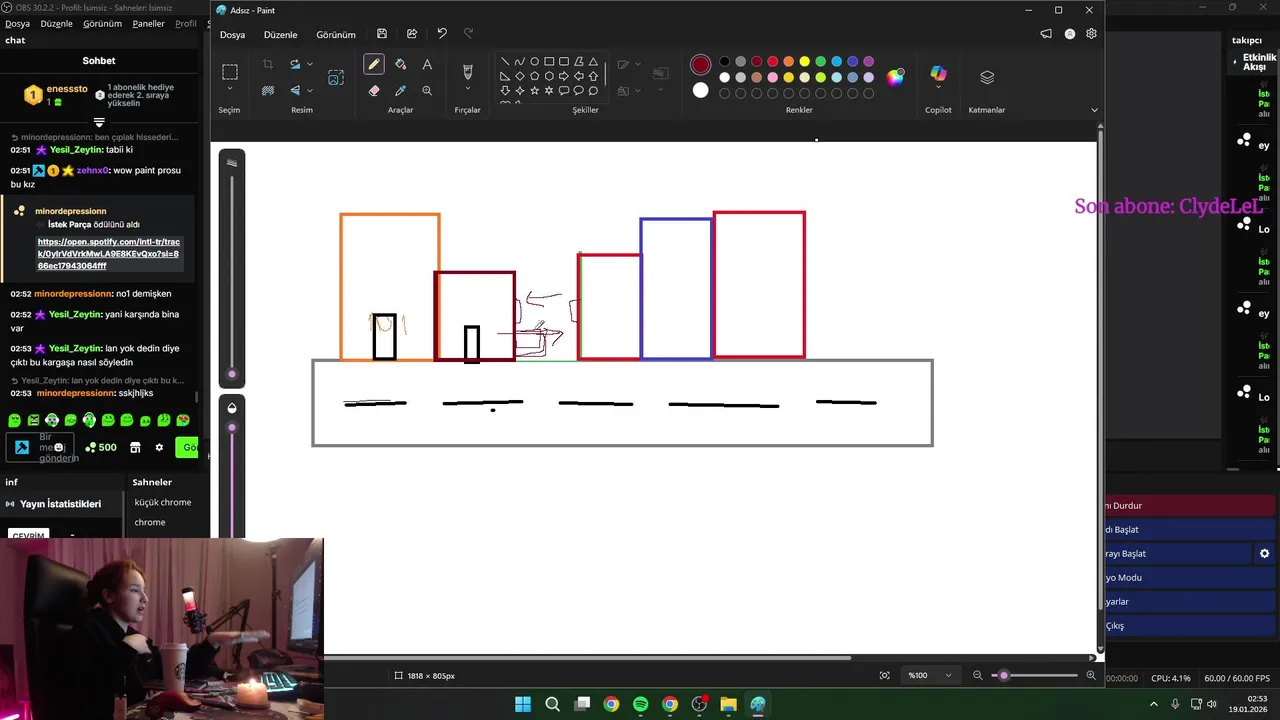The height and width of the screenshot is (720, 1280).
Task: Open OBS Görünüm menu
Action: click(102, 23)
